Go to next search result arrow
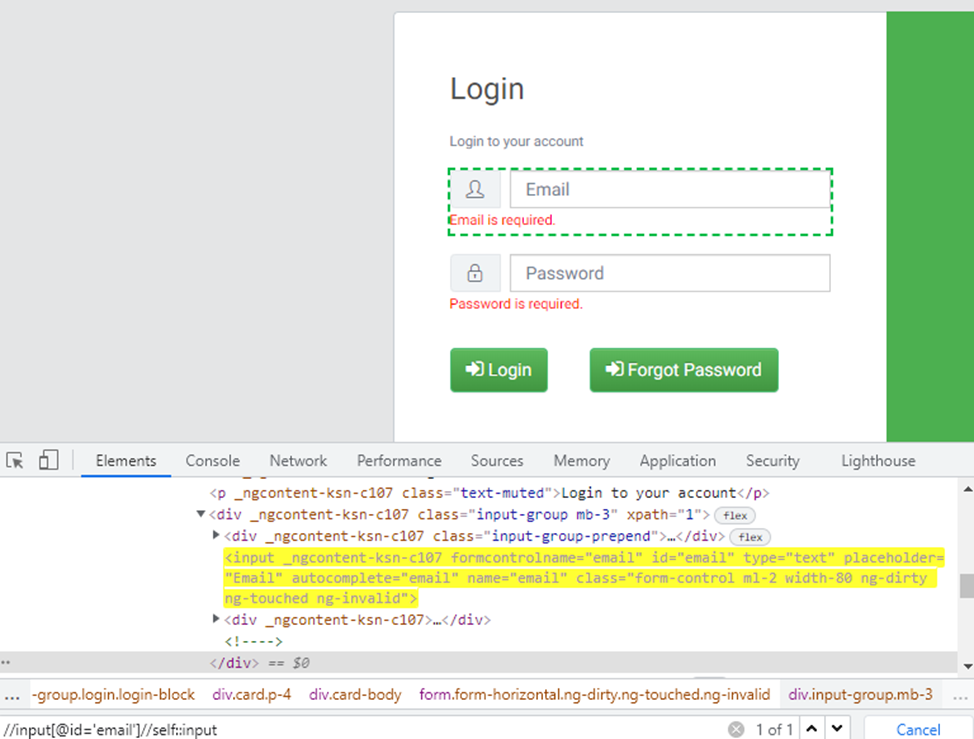 [x=837, y=728]
